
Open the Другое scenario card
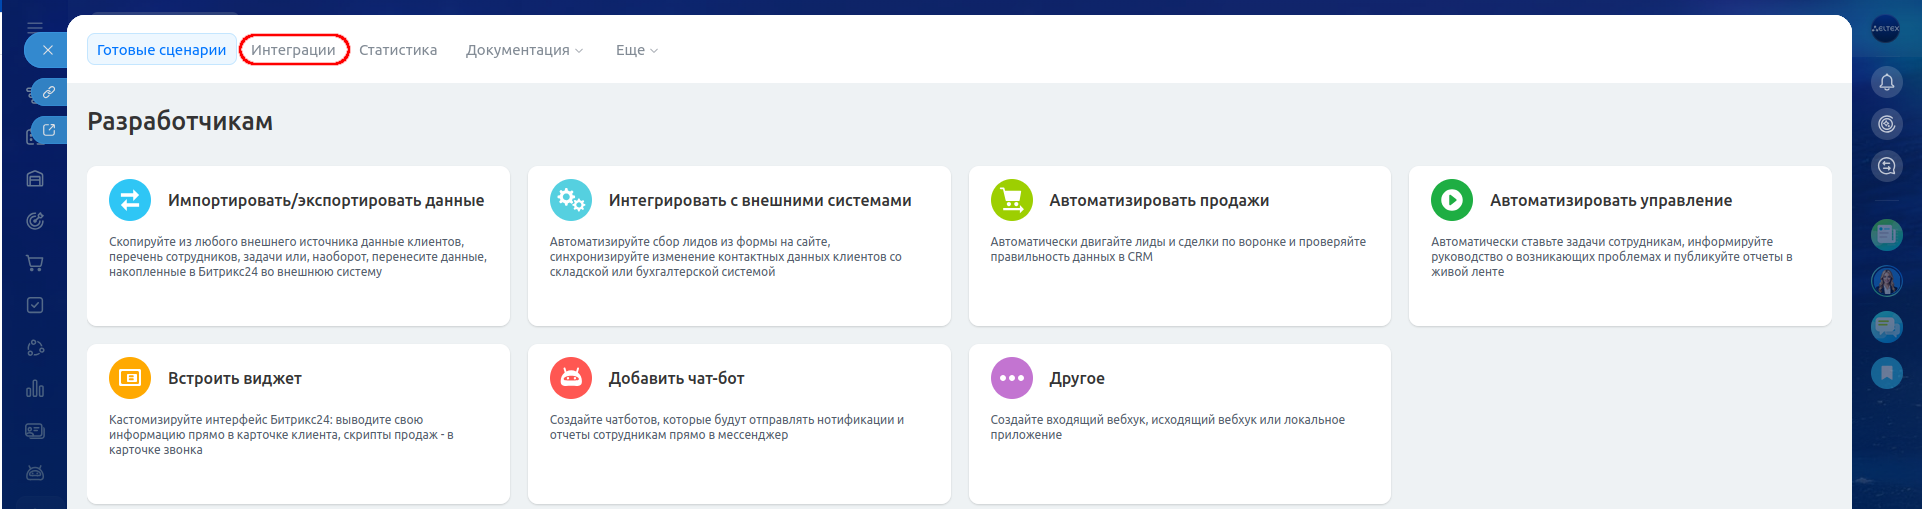1179,424
